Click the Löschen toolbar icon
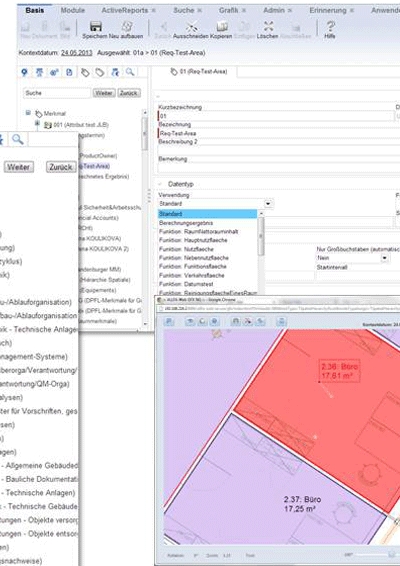The image size is (400, 566). 268,27
